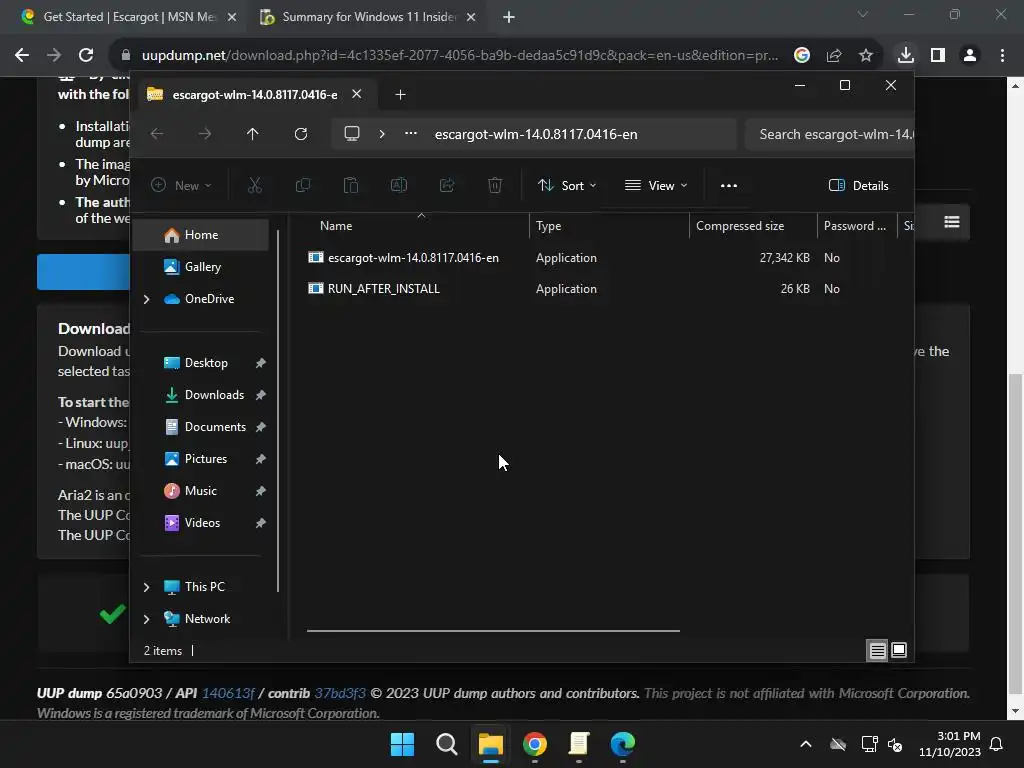Click the Rename icon in Explorer toolbar
Viewport: 1024px width, 768px height.
click(x=398, y=185)
